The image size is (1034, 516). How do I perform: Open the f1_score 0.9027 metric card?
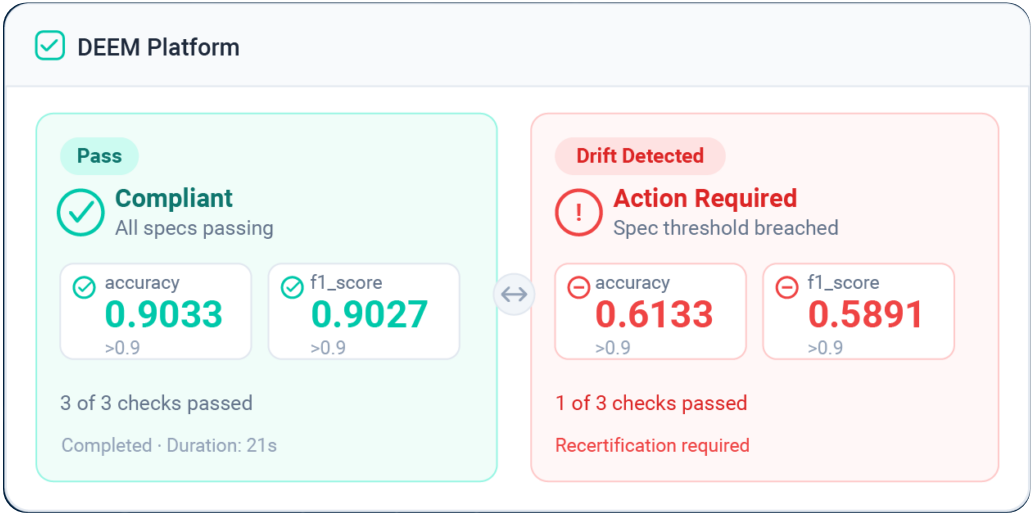coord(364,311)
